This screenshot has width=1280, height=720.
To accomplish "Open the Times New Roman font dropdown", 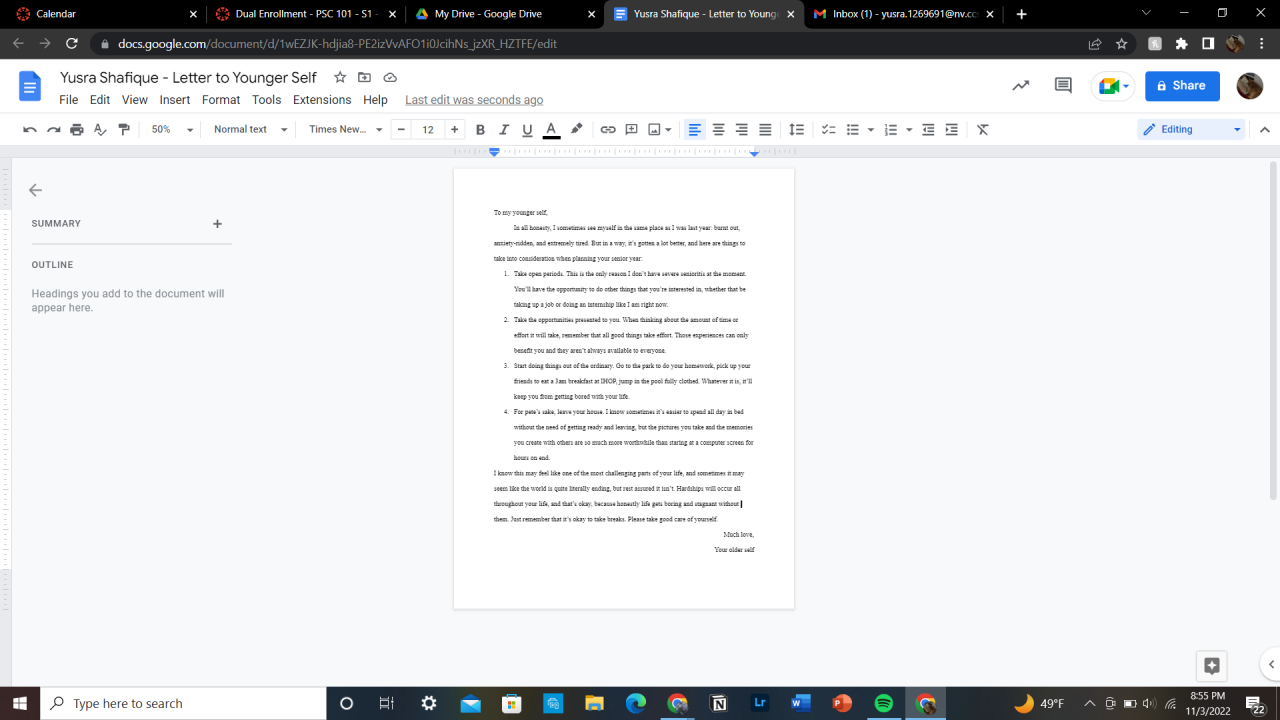I will [x=345, y=129].
